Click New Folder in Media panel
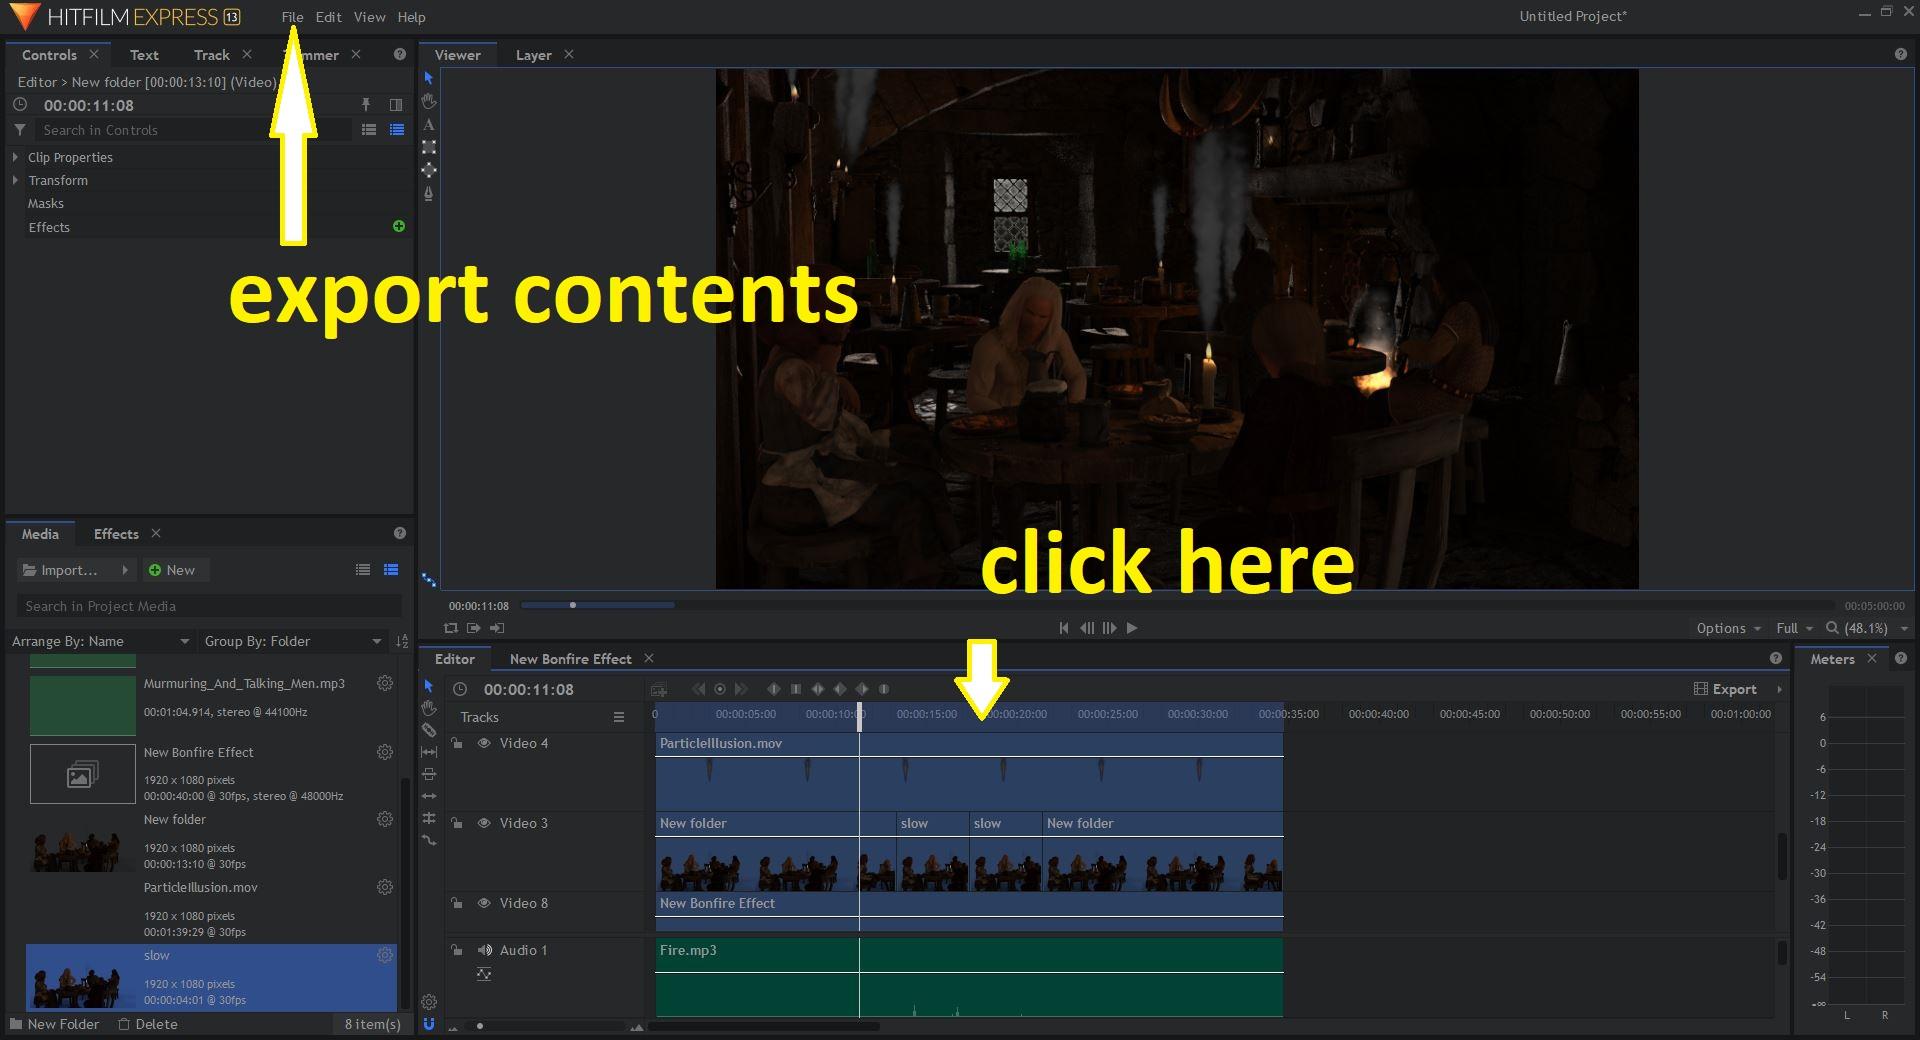This screenshot has height=1040, width=1920. [54, 1024]
